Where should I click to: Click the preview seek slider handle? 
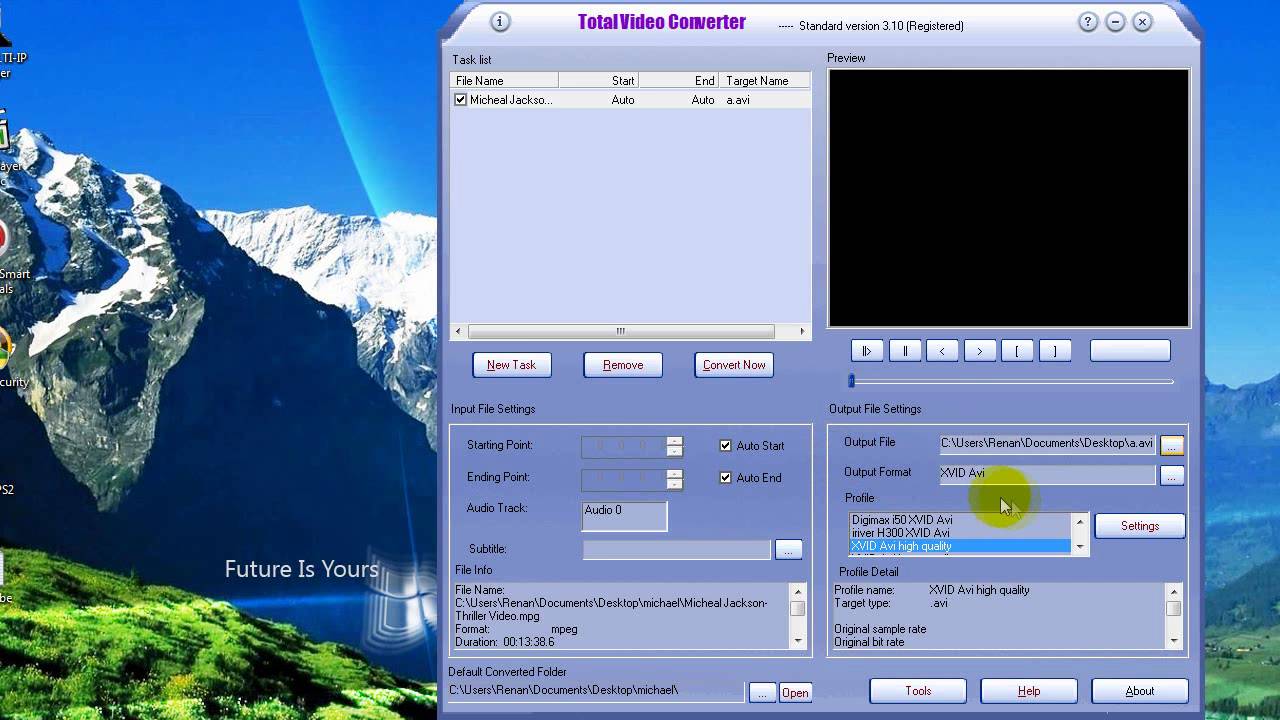[851, 381]
